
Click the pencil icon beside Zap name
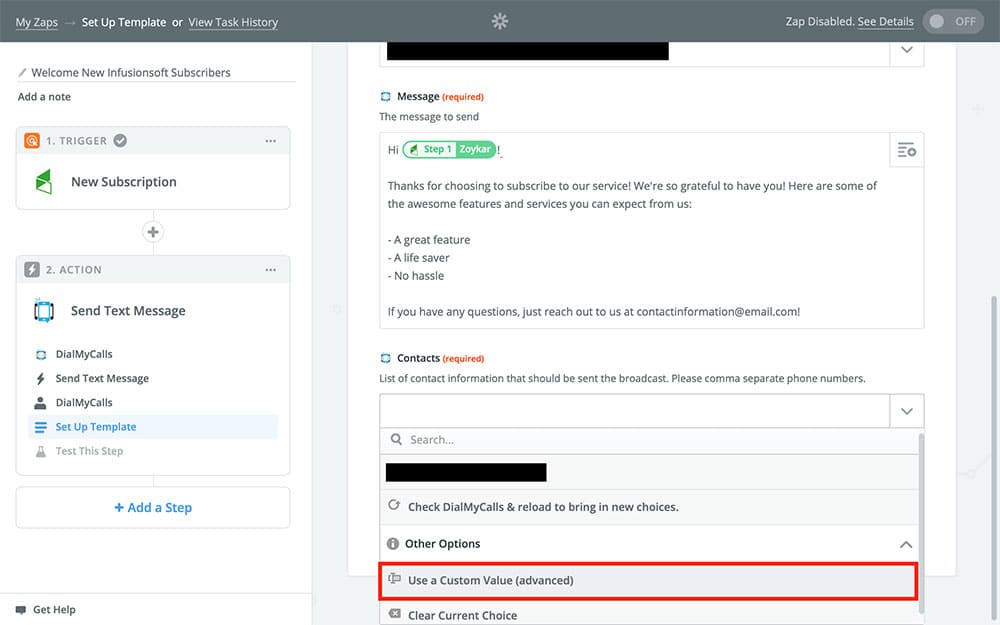coord(23,73)
